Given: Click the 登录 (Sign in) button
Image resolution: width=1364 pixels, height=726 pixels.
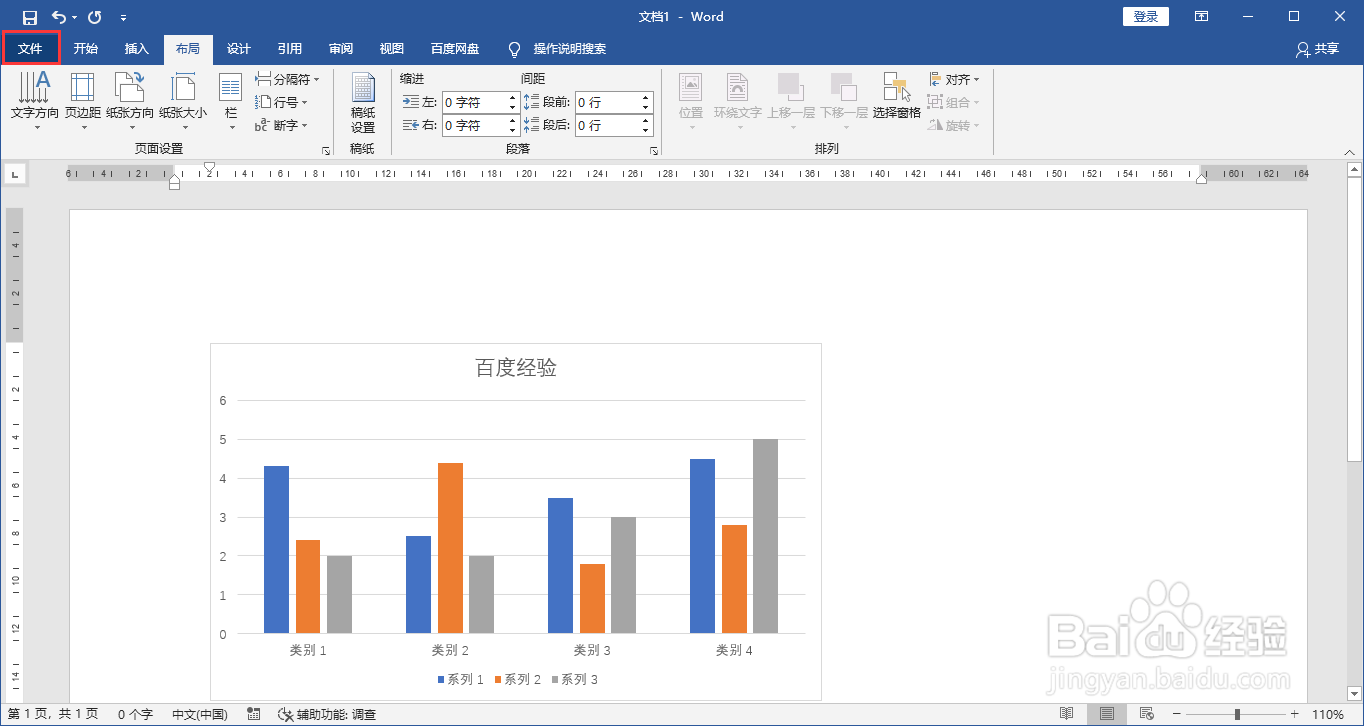Looking at the screenshot, I should click(x=1145, y=16).
